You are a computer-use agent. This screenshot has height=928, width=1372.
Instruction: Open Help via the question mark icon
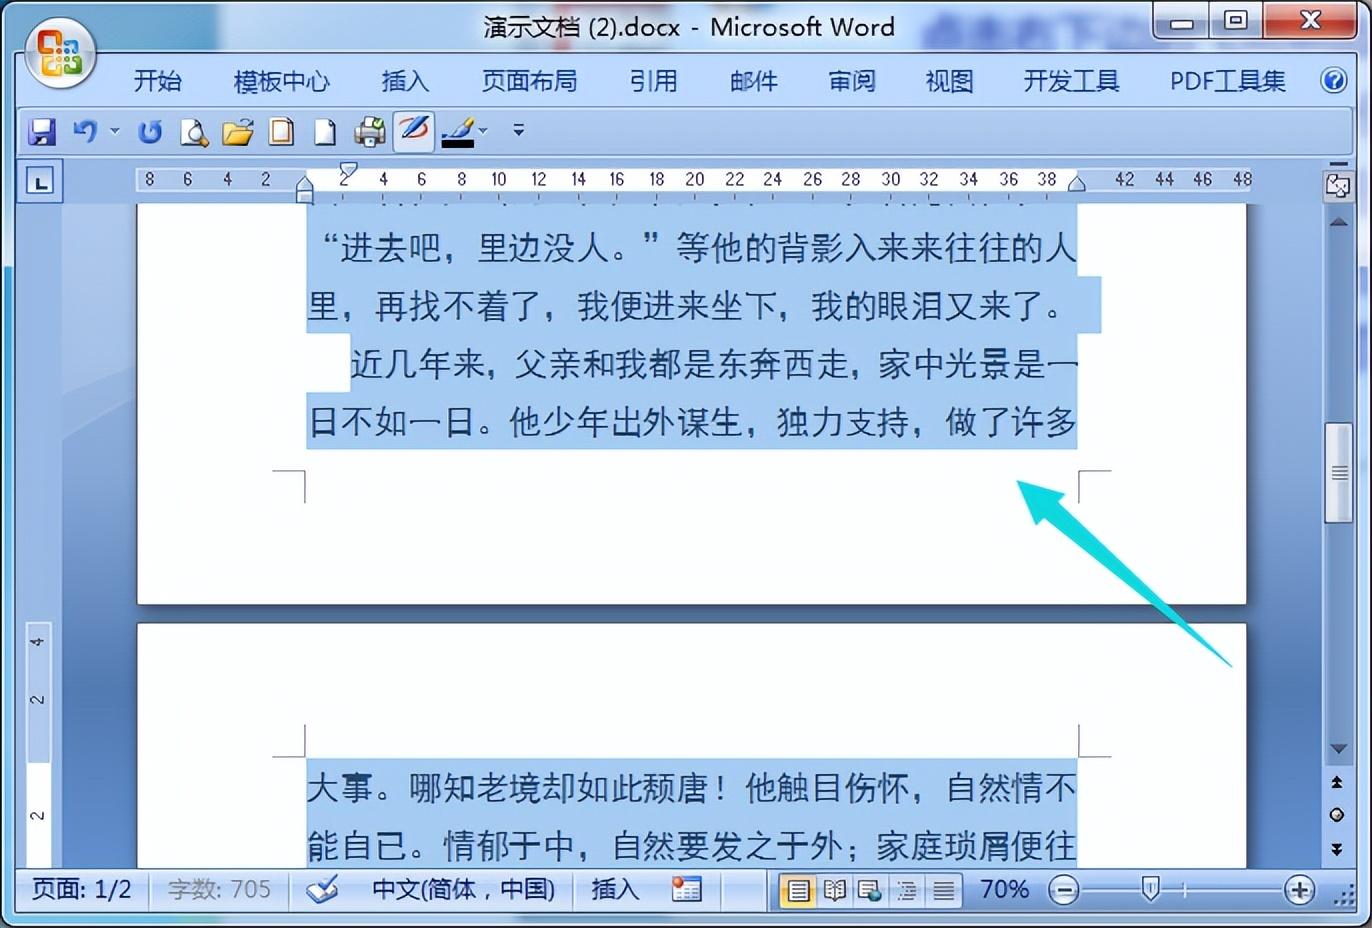[1335, 81]
